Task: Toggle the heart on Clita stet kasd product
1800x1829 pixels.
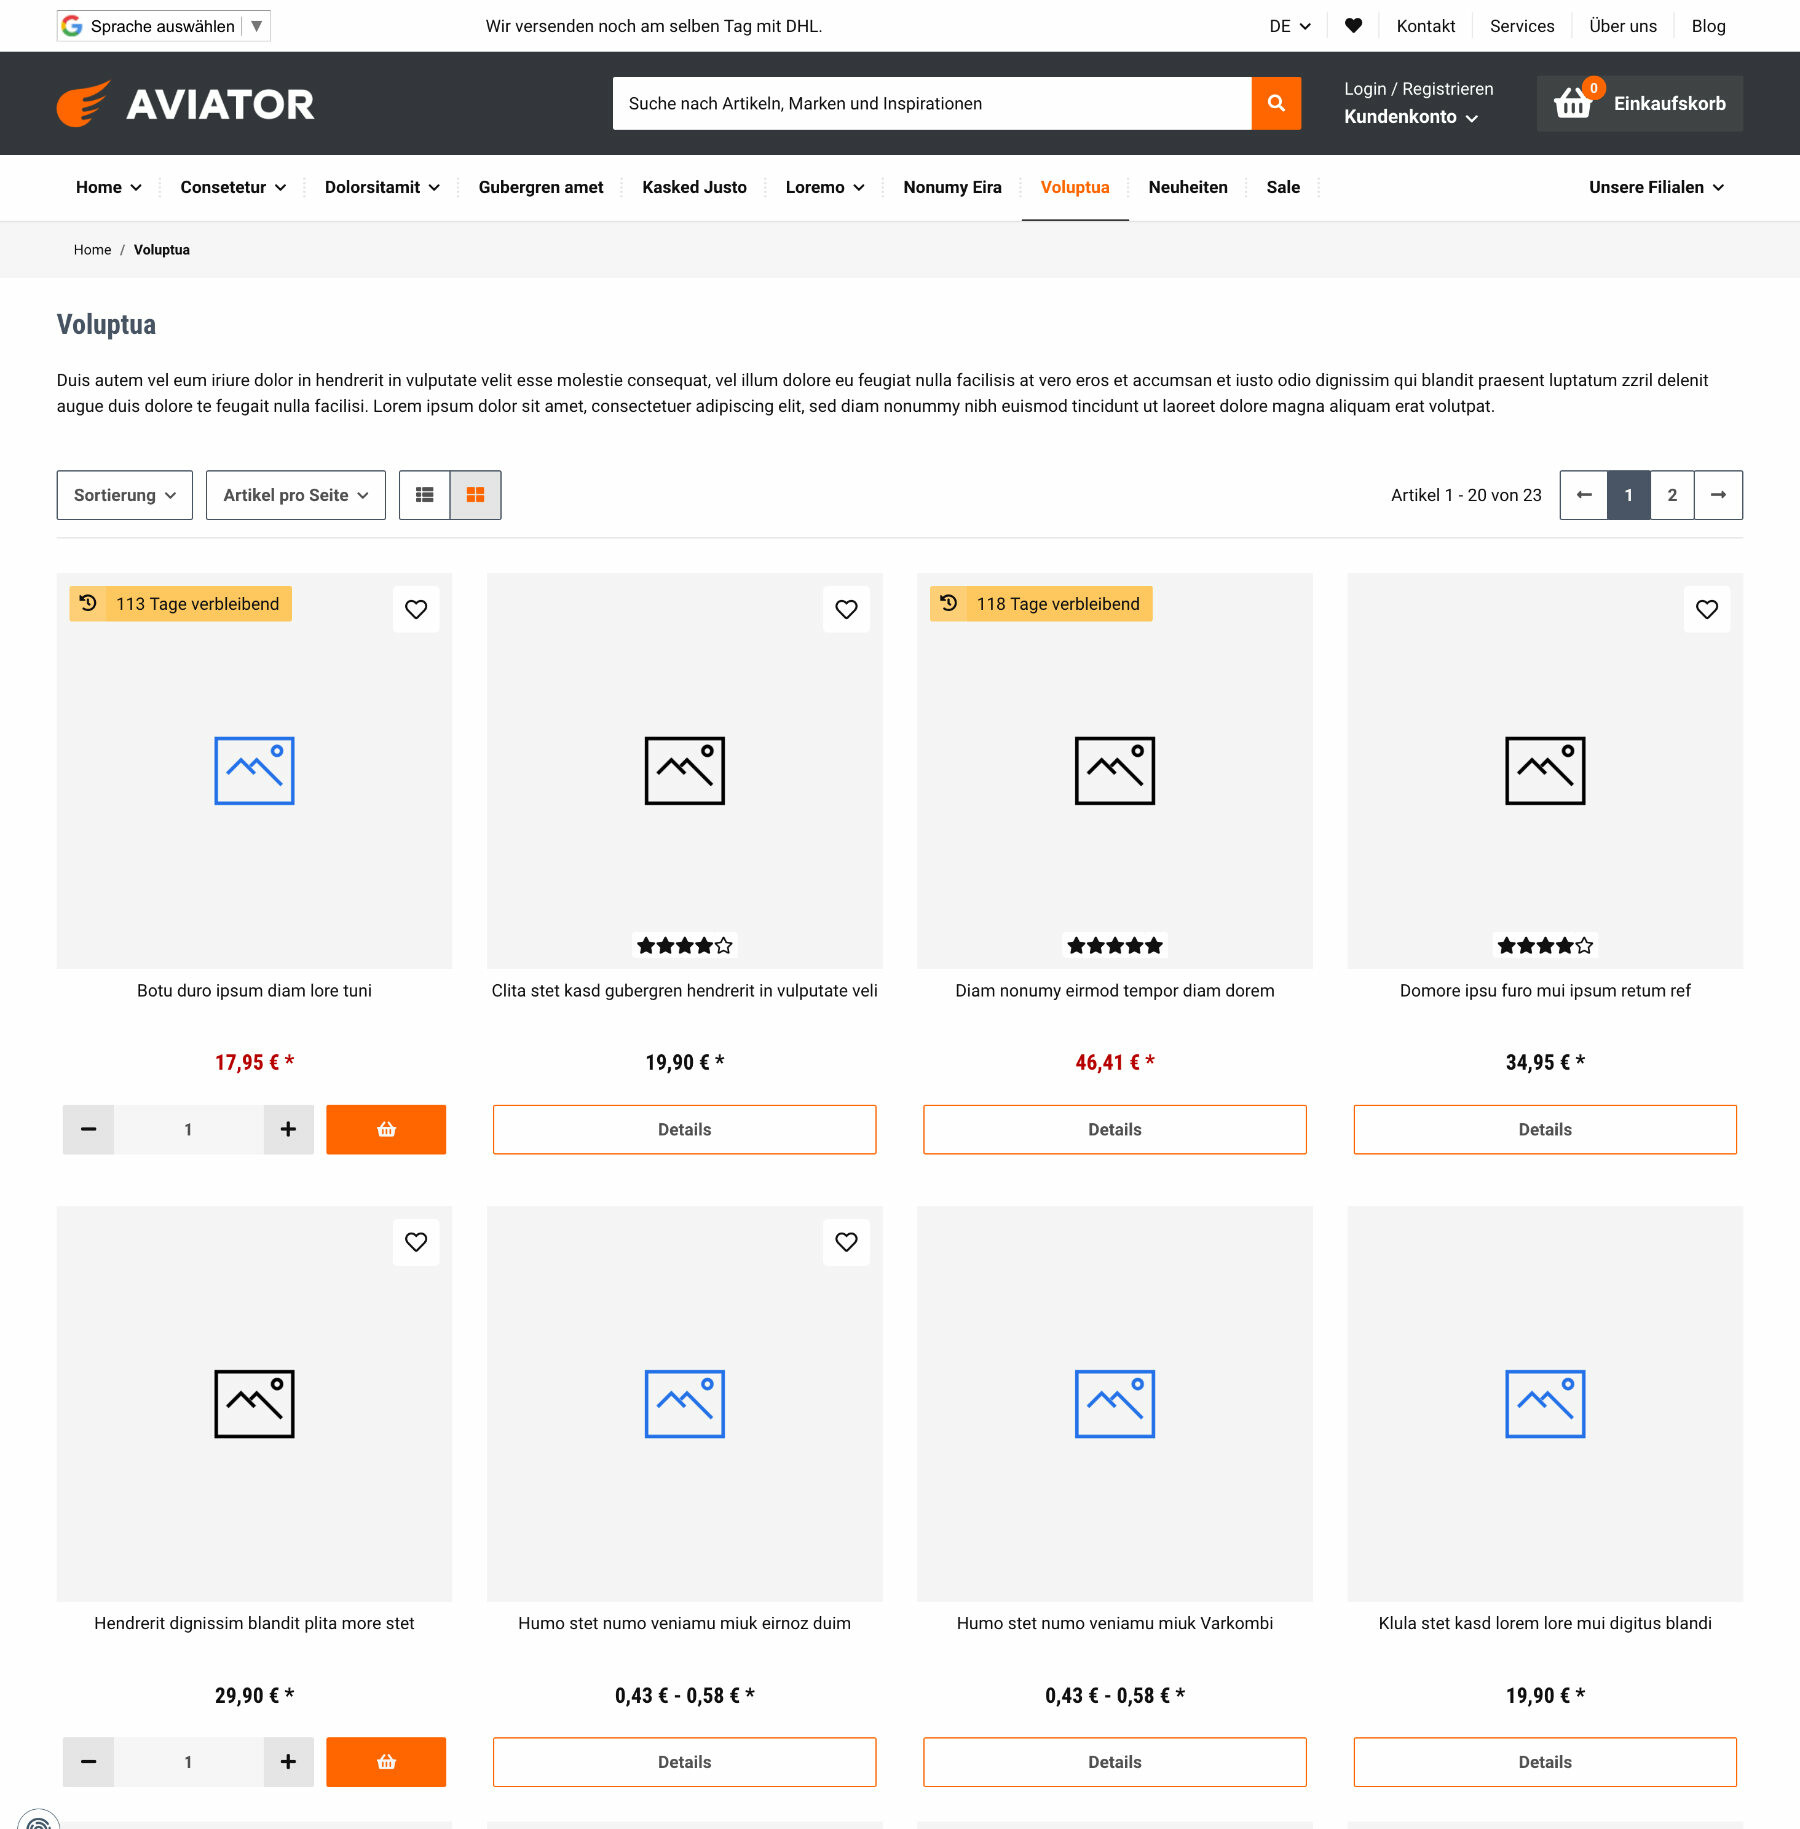Action: click(x=847, y=609)
